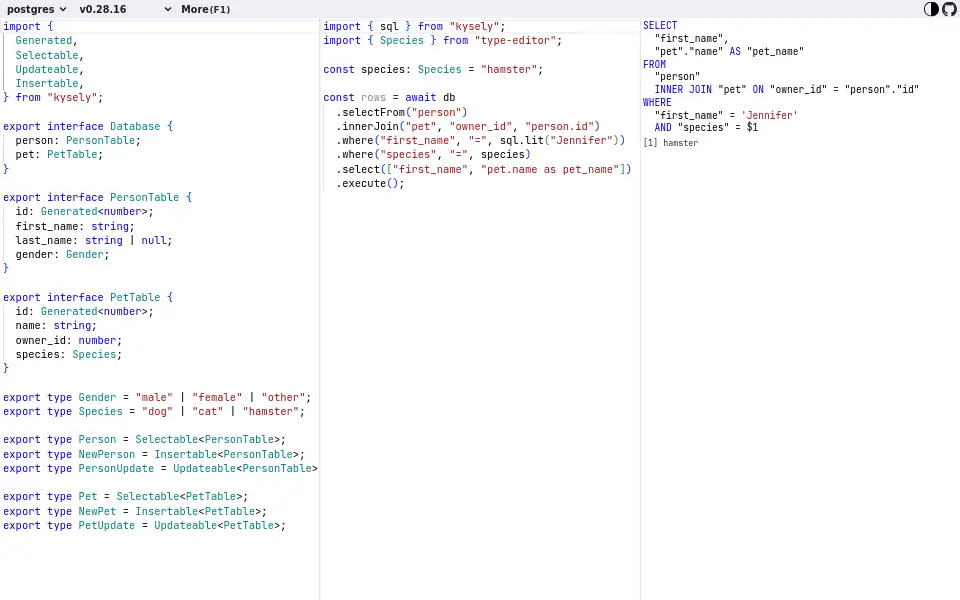Click the '.where("first_name", ...)' query line
Viewport: 960px width, 600px height.
pyautogui.click(x=481, y=140)
